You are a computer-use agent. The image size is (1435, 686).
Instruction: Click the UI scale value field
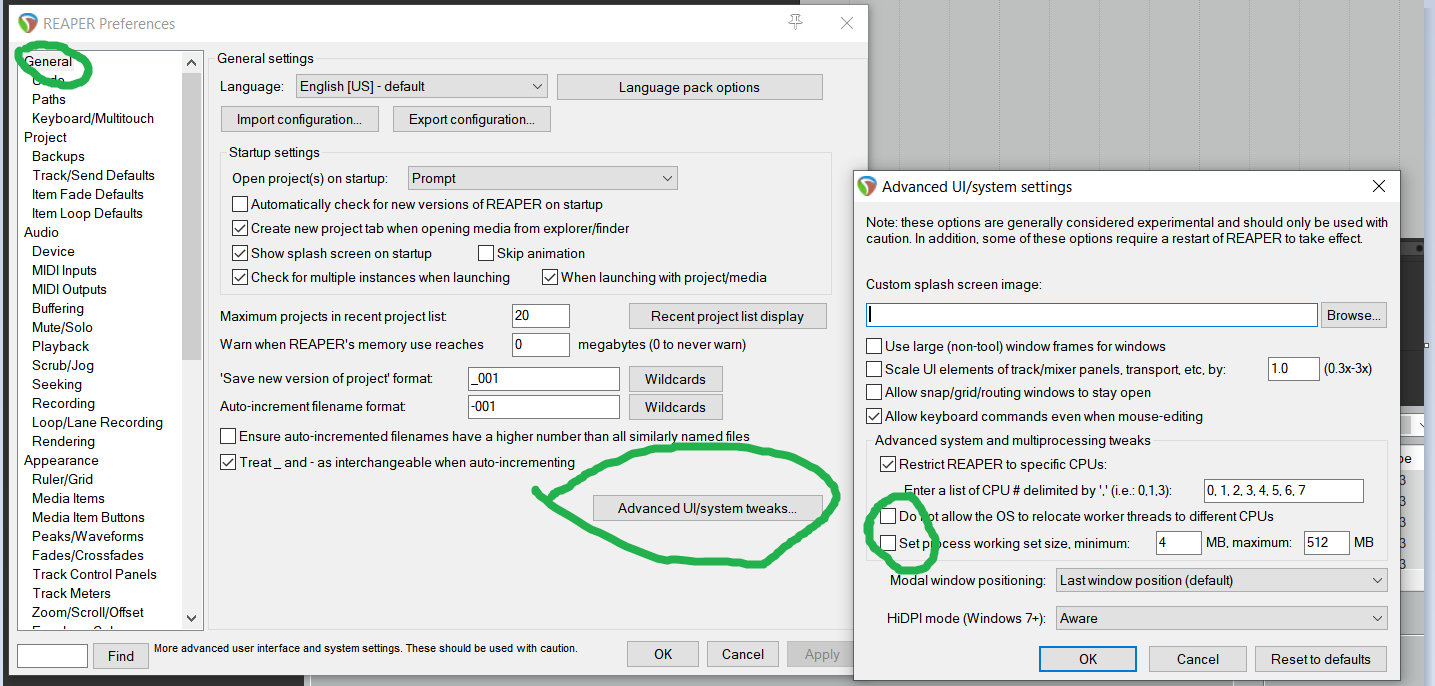coord(1293,369)
